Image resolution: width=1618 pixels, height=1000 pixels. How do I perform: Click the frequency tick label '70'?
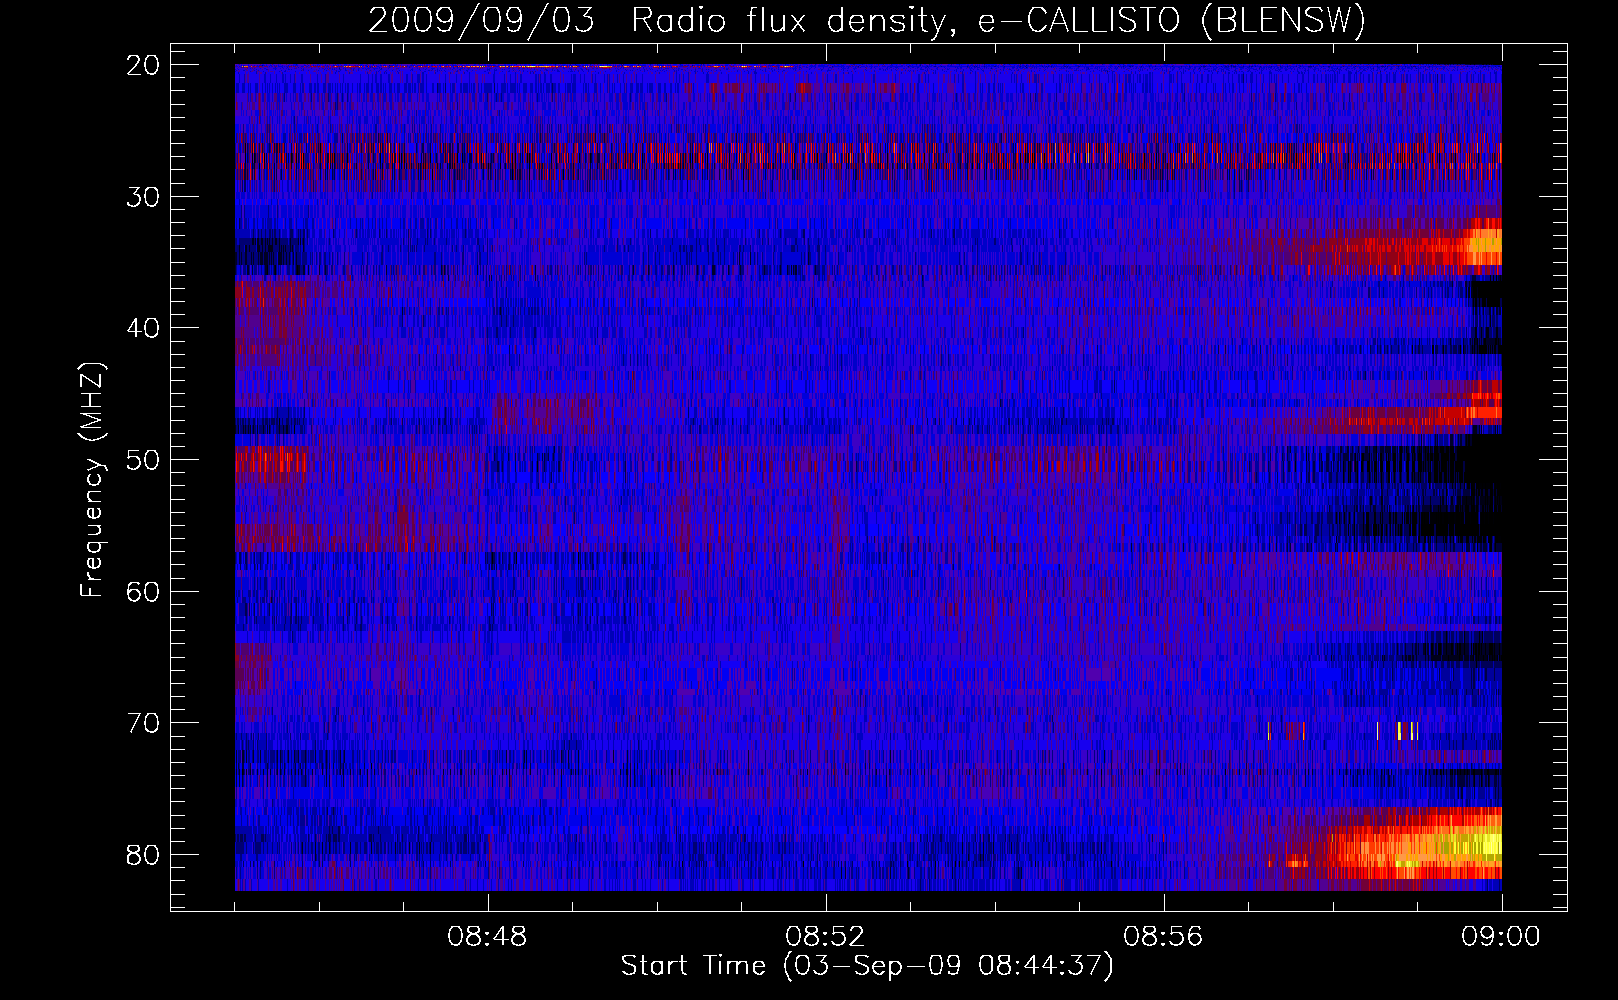pyautogui.click(x=144, y=723)
